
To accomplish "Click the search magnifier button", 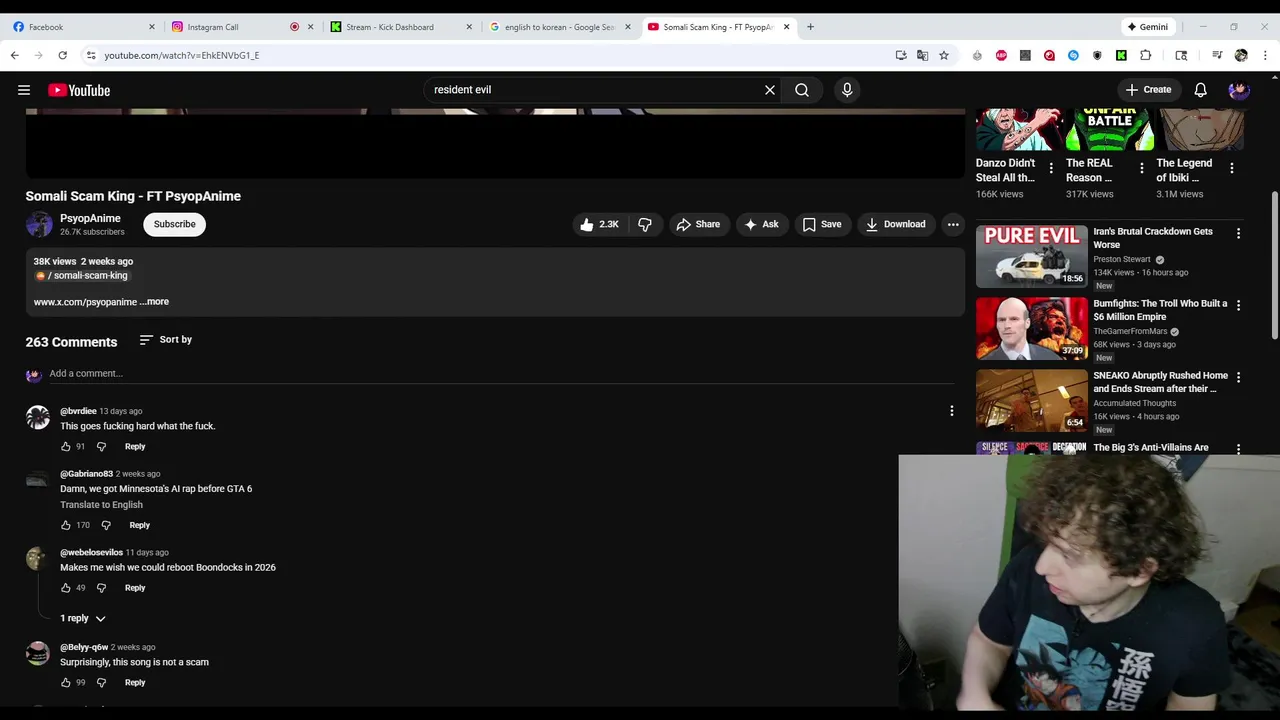I will coord(802,90).
